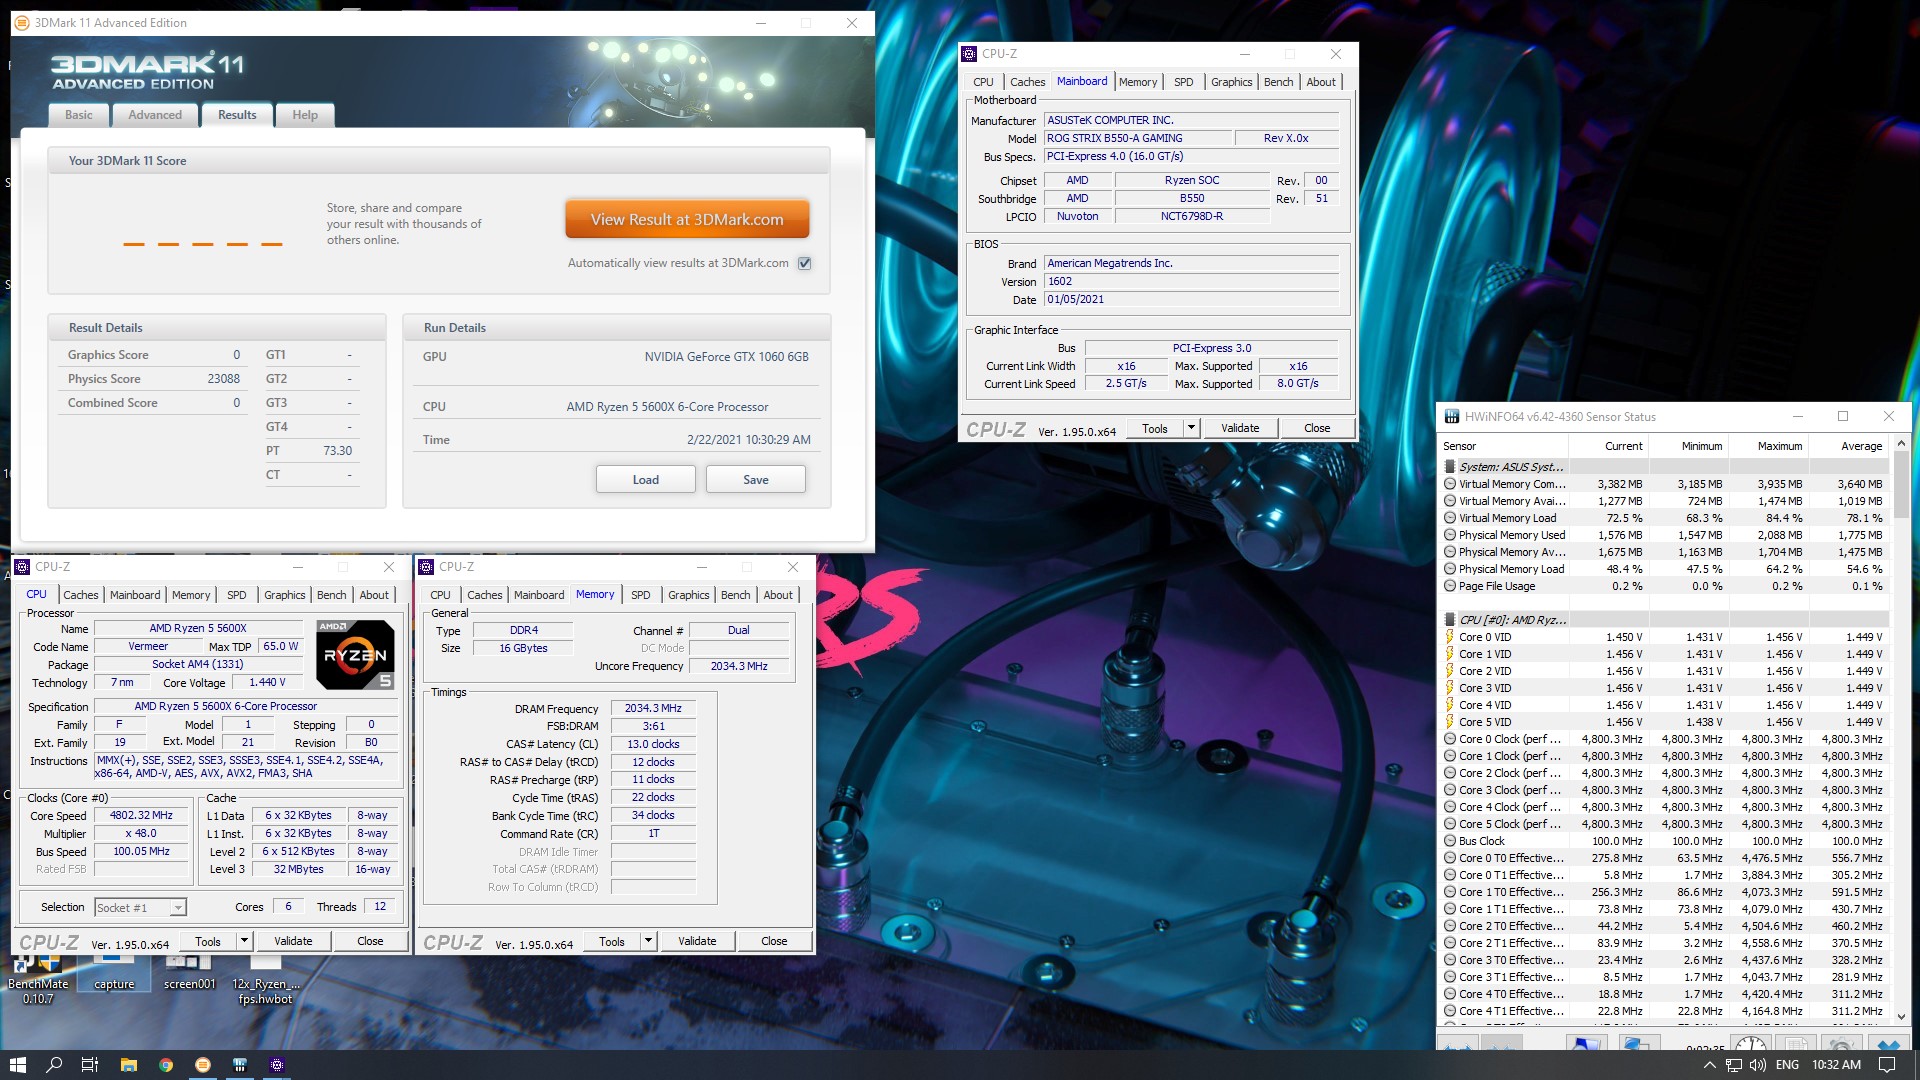Show hidden system tray icons
This screenshot has height=1080, width=1920.
tap(1709, 1065)
